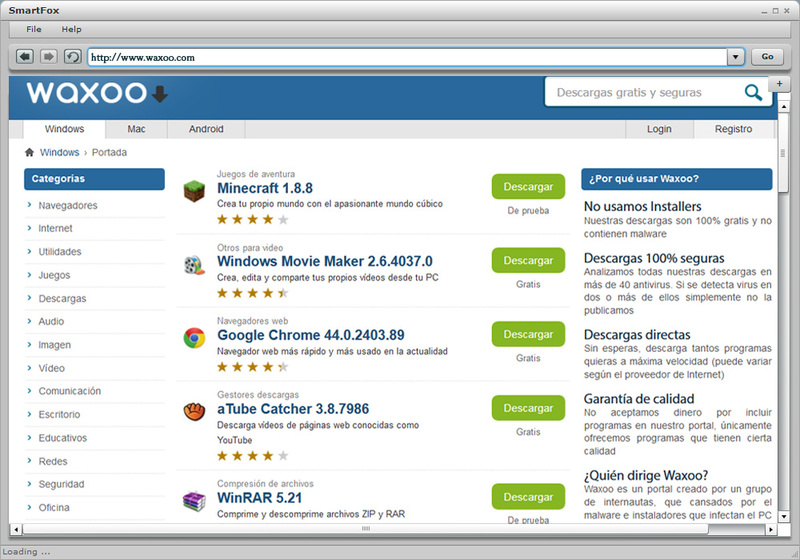Click the Windows breadcrumb link
Screen dimensions: 800x560
tap(60, 152)
